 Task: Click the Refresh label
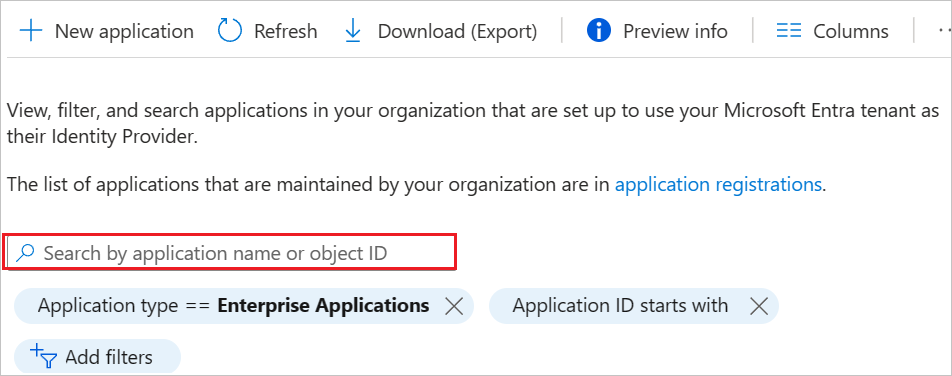(x=285, y=31)
